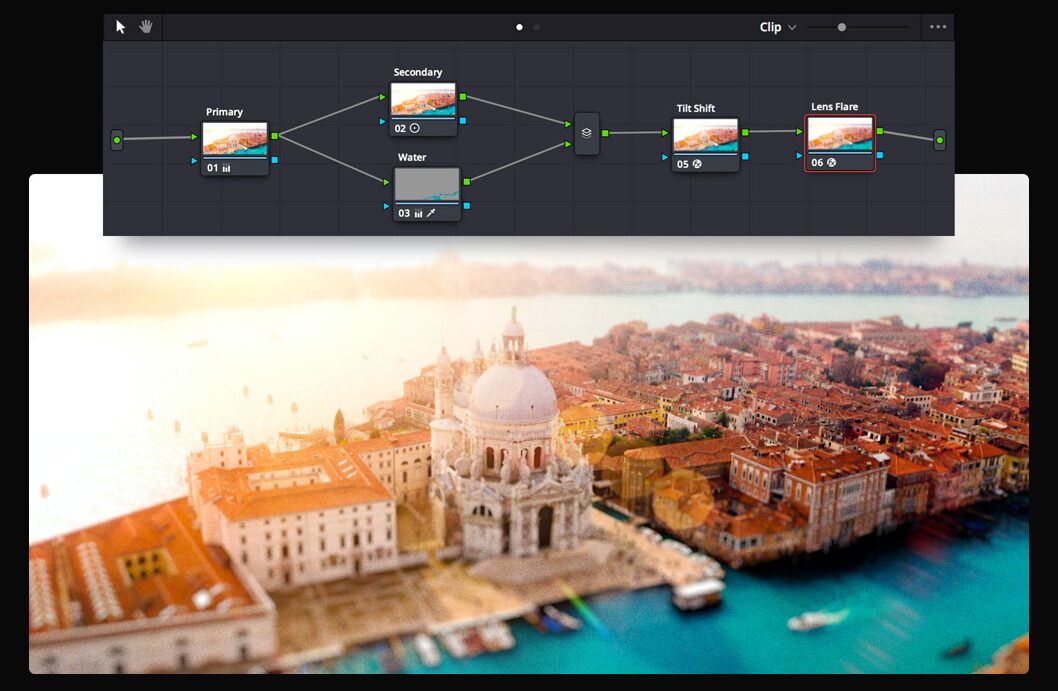The width and height of the screenshot is (1058, 691).
Task: Click the green RGB output of Primary node
Action: click(274, 136)
